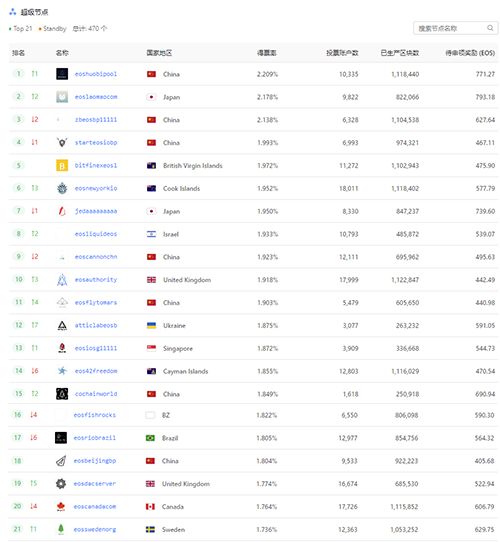500x542 pixels.
Task: Click the eoslaomaocom logo icon
Action: pos(62,97)
